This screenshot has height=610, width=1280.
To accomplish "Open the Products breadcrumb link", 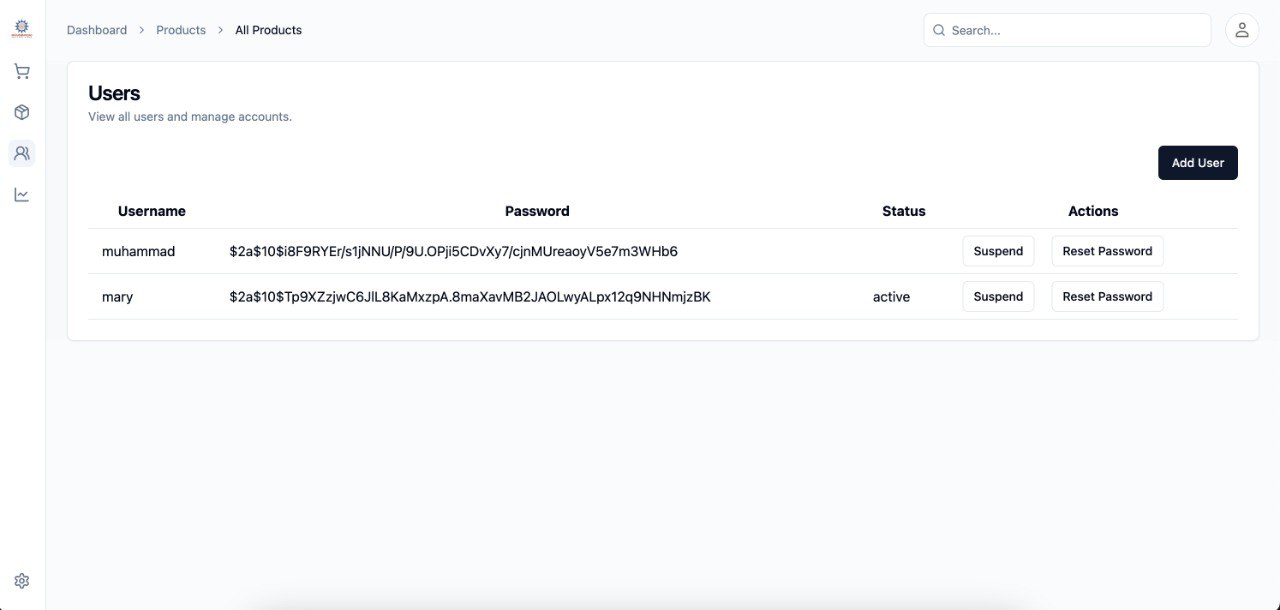I will (180, 30).
